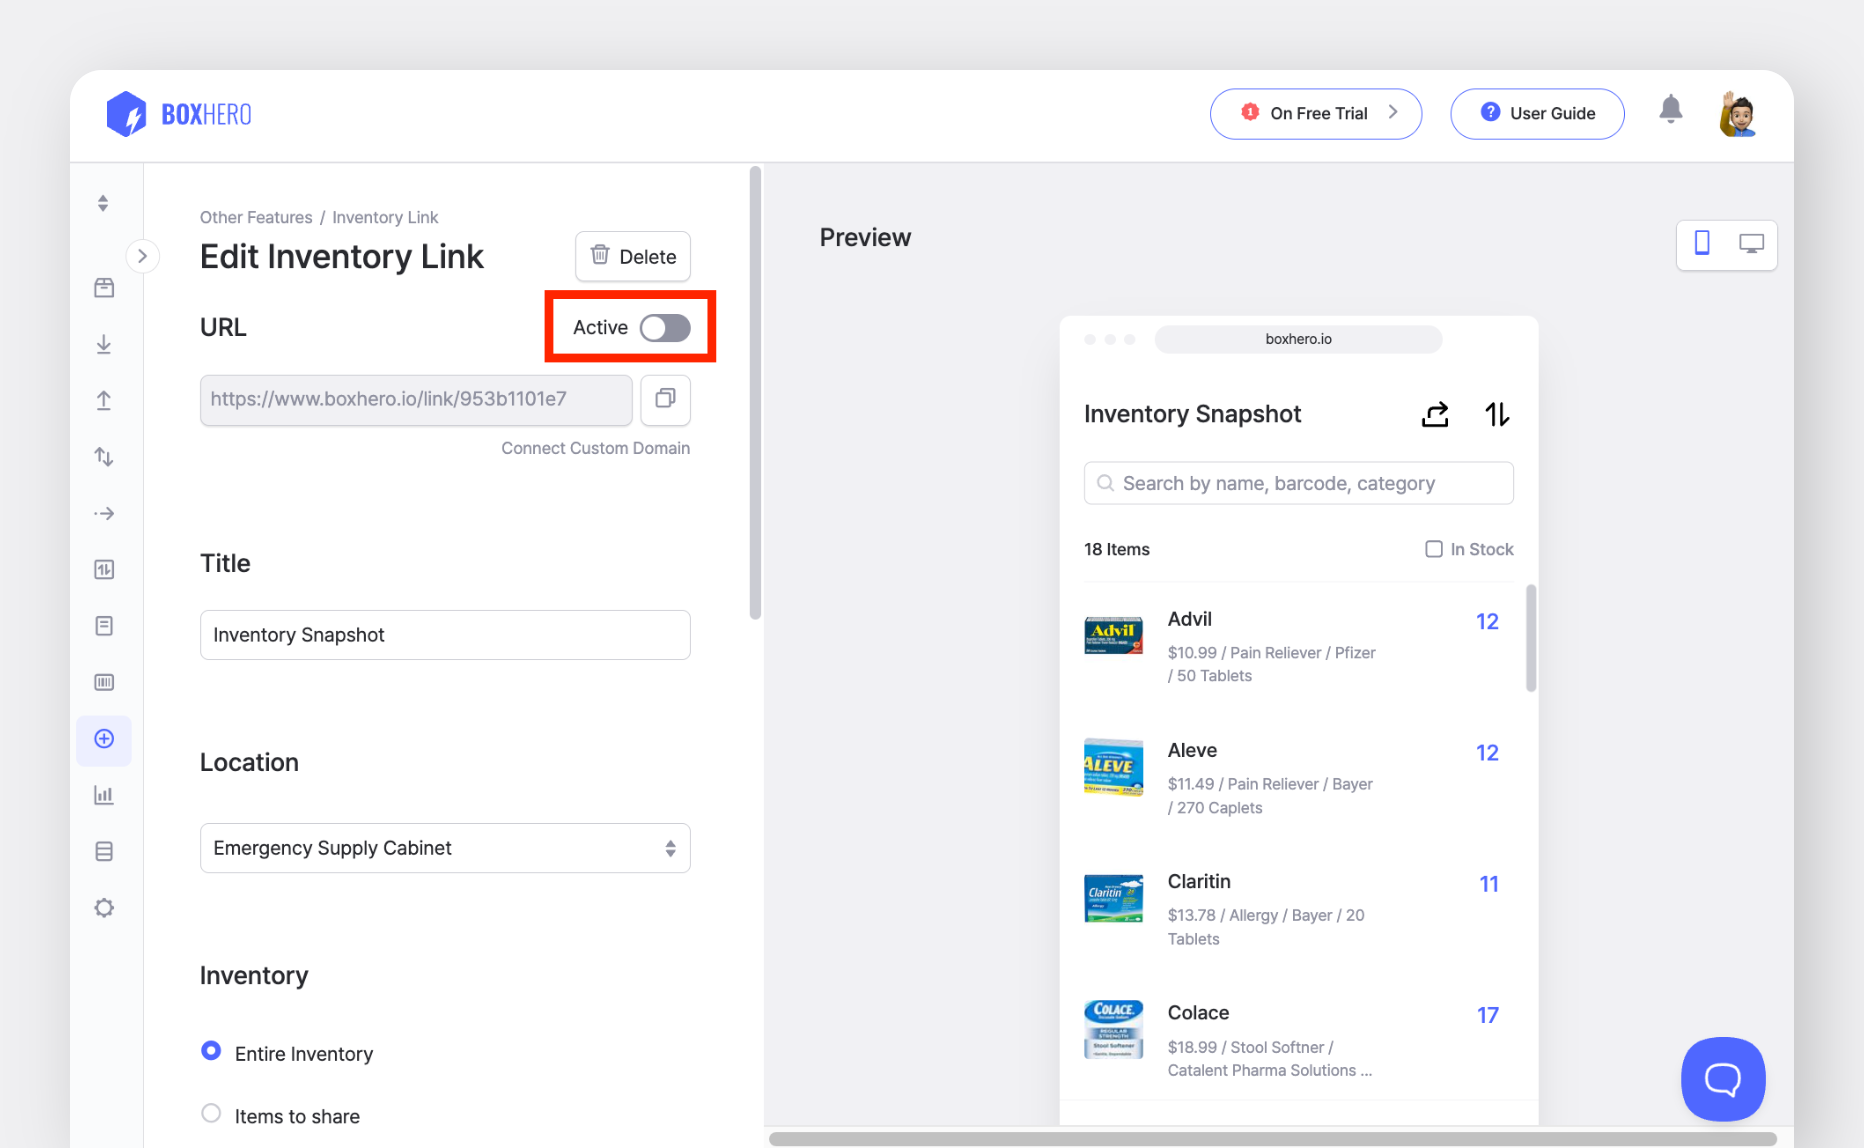Switch preview to desktop view

click(1751, 243)
